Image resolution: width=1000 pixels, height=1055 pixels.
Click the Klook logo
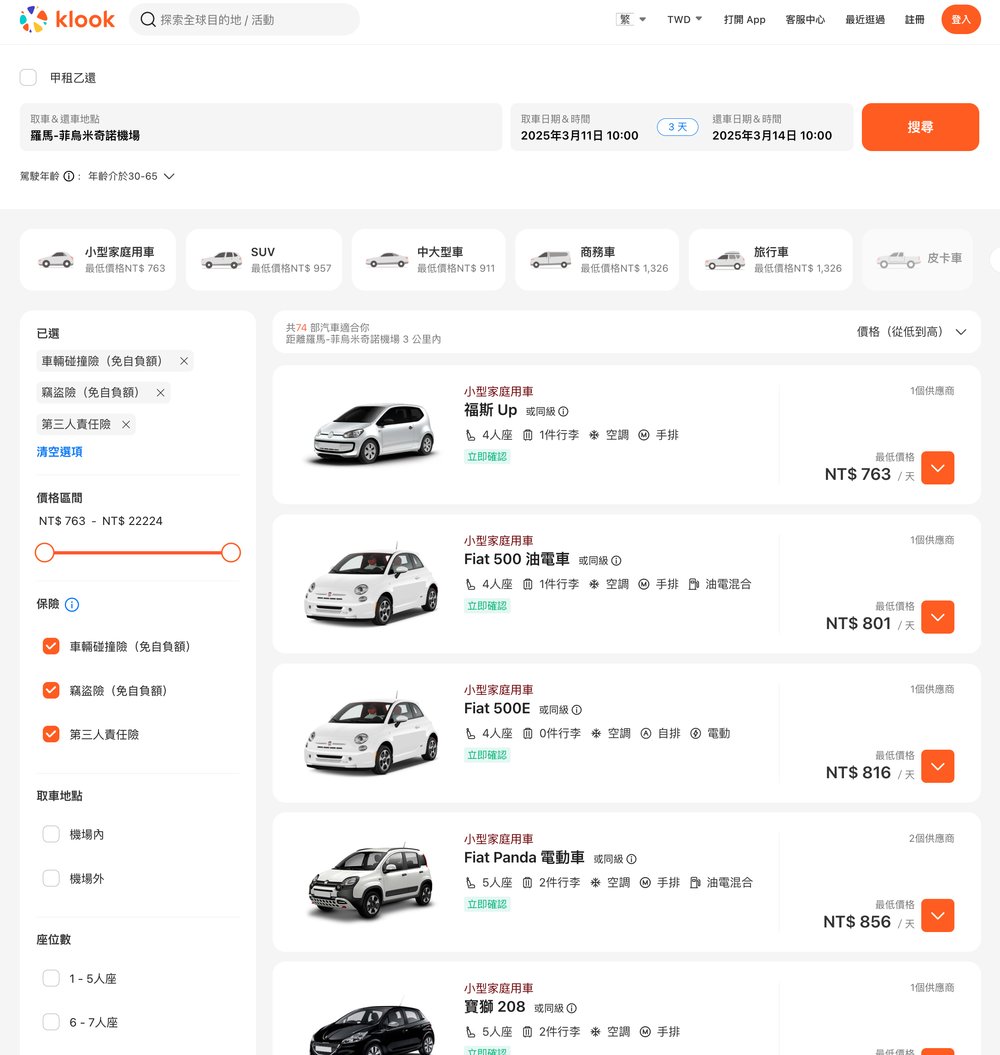tap(66, 18)
